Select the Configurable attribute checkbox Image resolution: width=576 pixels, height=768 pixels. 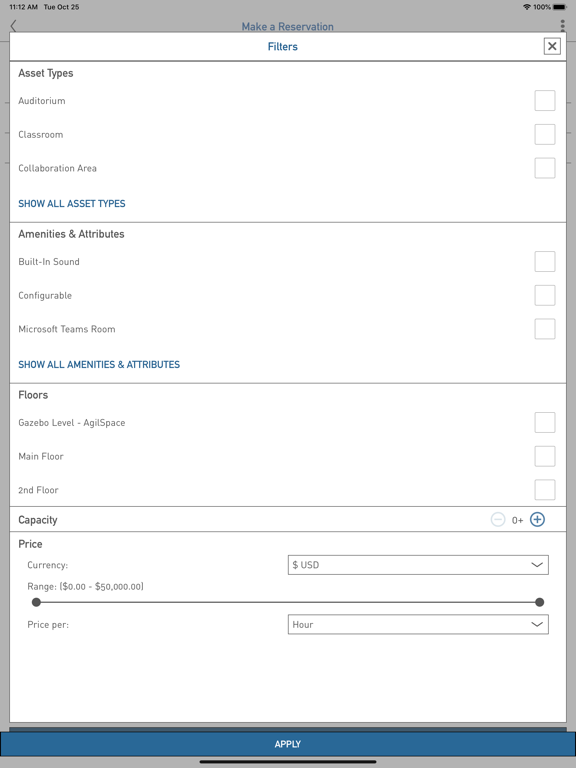545,295
